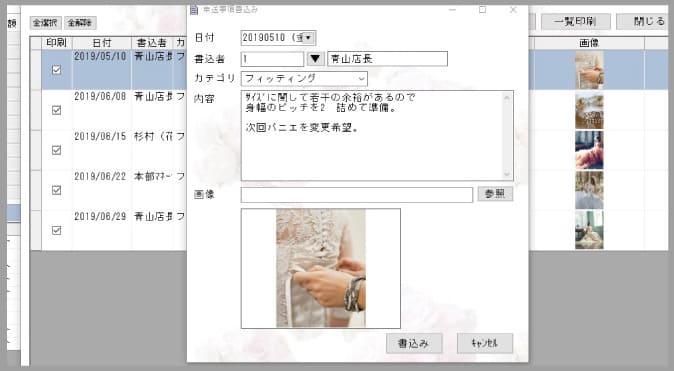Select the 2019/06/22 date cell
This screenshot has height=371, width=674.
pyautogui.click(x=102, y=190)
